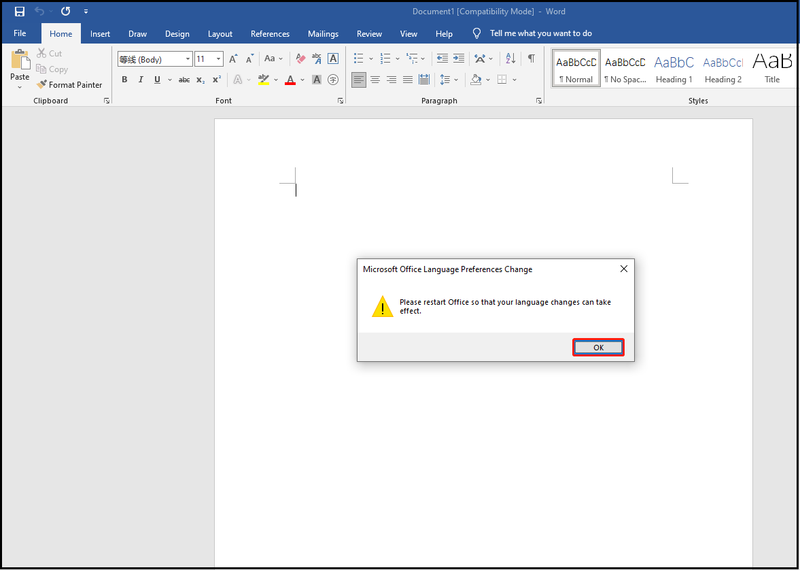Click the Redo/Repeat icon in title bar
Screen dimensions: 800x570
(x=65, y=11)
